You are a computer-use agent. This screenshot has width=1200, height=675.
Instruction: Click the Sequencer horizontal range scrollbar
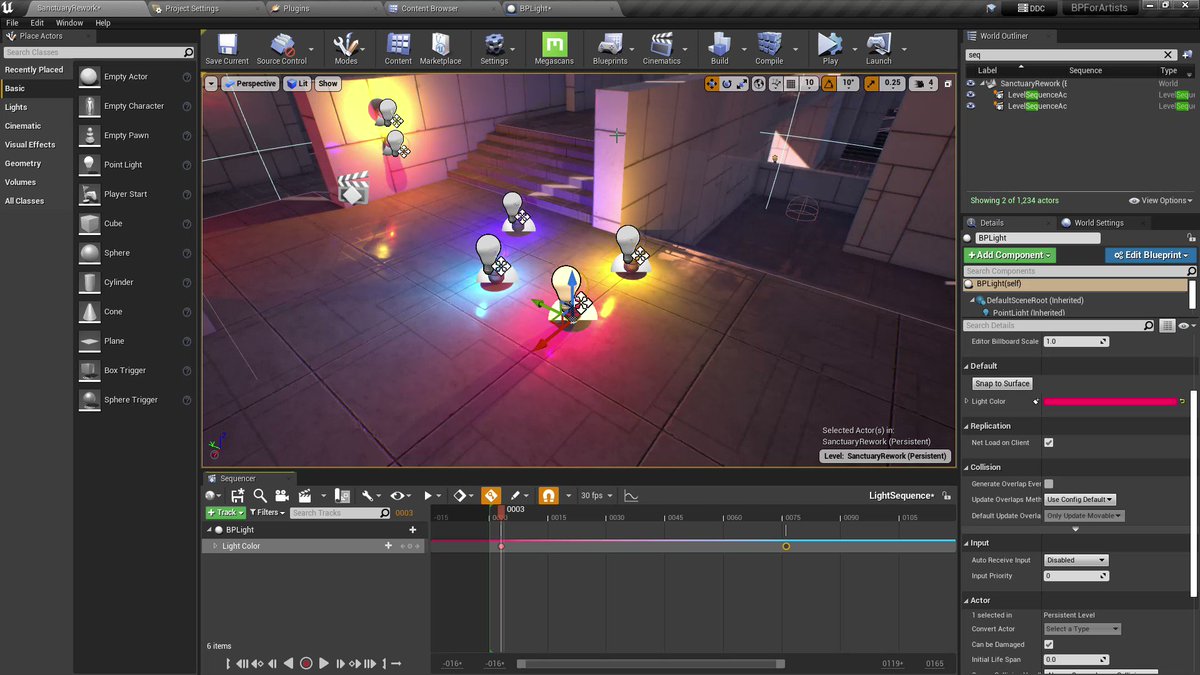point(650,663)
